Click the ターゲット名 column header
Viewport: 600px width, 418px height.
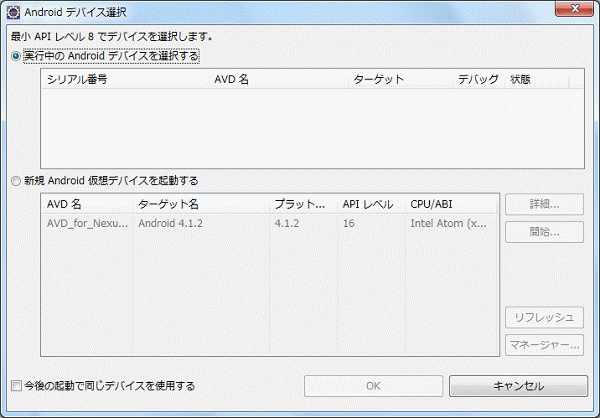click(201, 204)
